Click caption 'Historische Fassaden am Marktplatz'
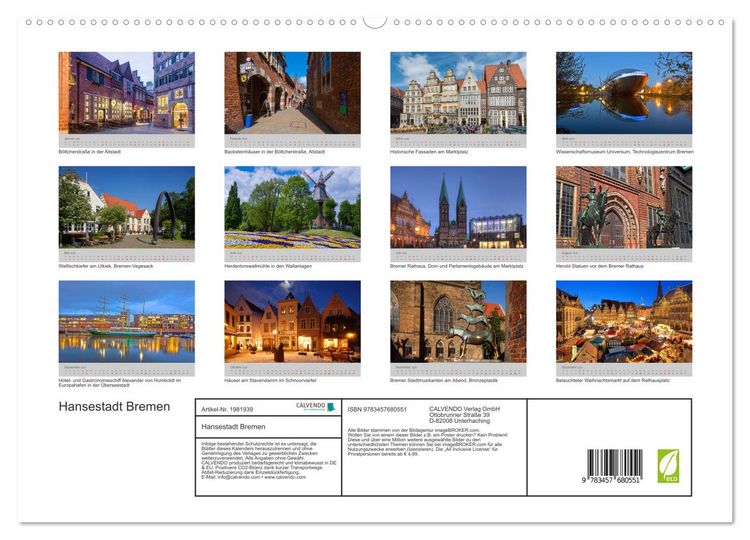Screen dimensions: 750x540 [429, 152]
